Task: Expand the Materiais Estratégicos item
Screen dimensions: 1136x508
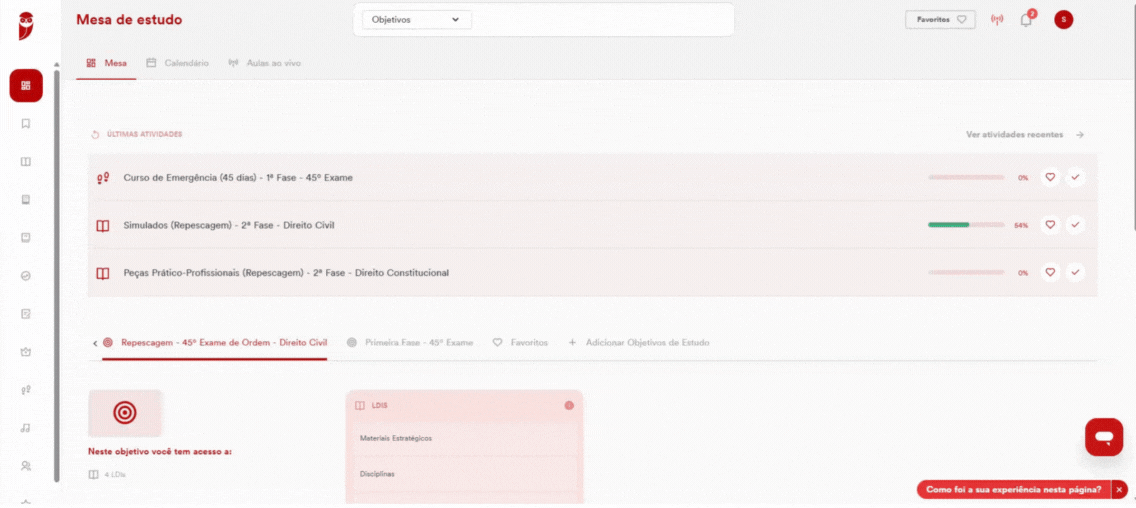Action: click(x=464, y=438)
